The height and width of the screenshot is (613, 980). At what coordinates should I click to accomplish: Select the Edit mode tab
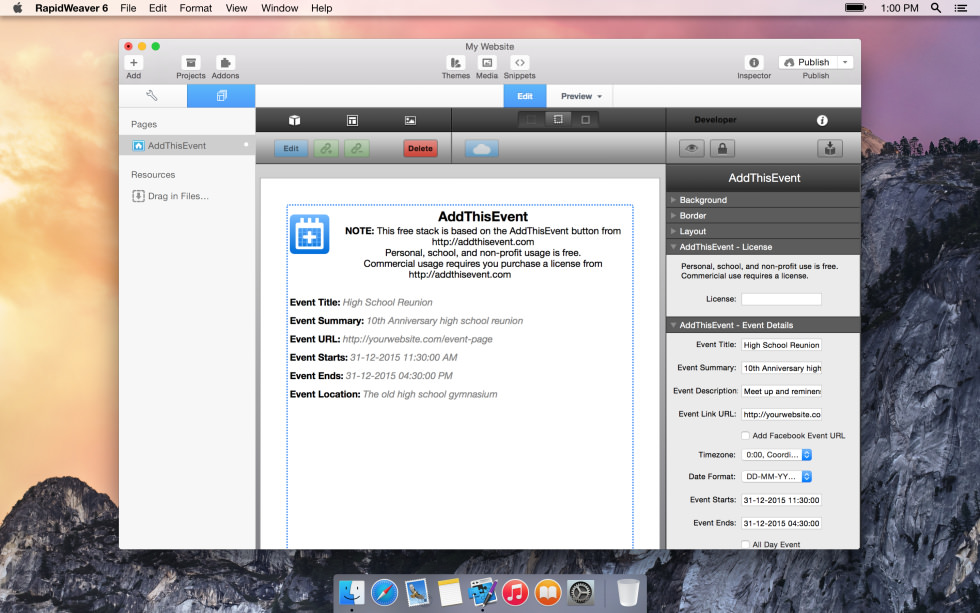click(x=525, y=96)
